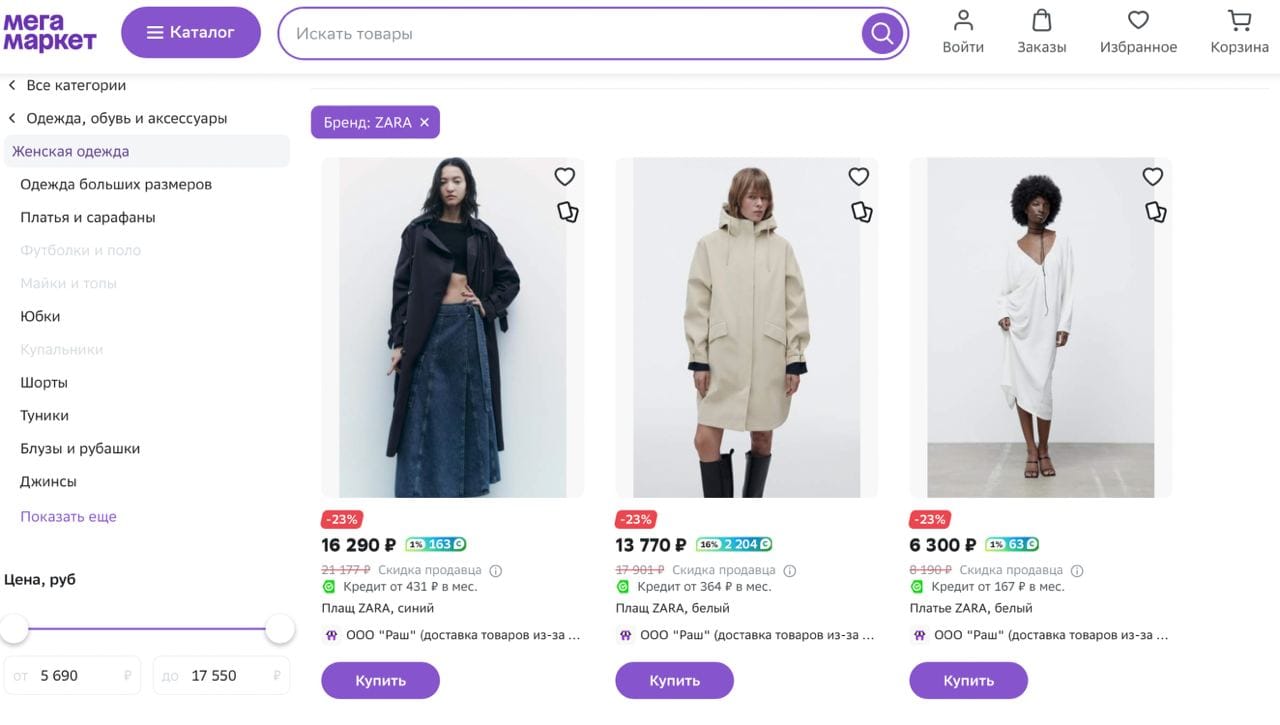Open the Корзина (cart) icon

pos(1238,30)
